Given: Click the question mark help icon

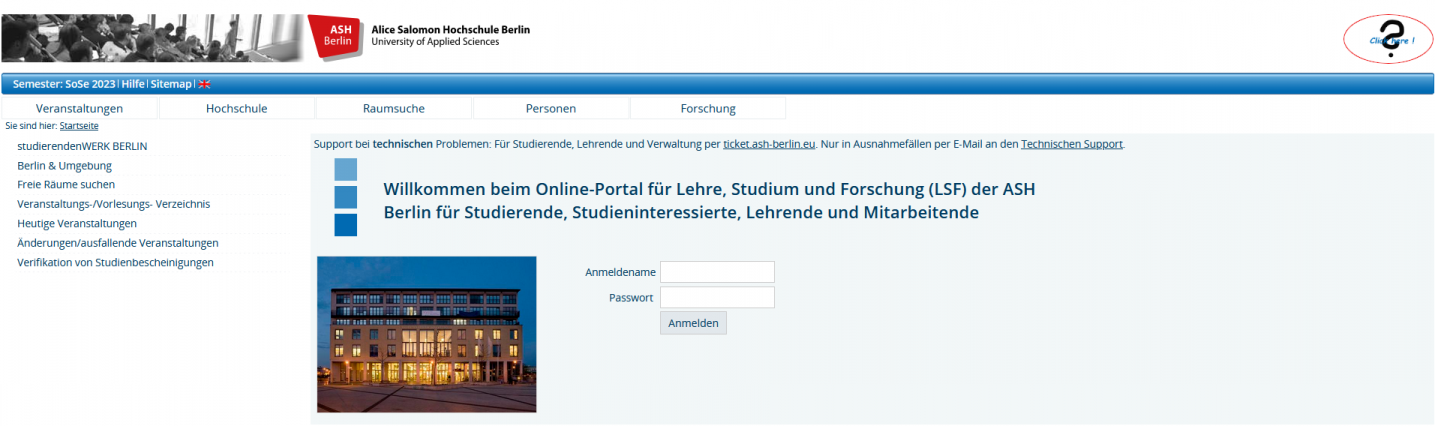Looking at the screenshot, I should [1387, 40].
